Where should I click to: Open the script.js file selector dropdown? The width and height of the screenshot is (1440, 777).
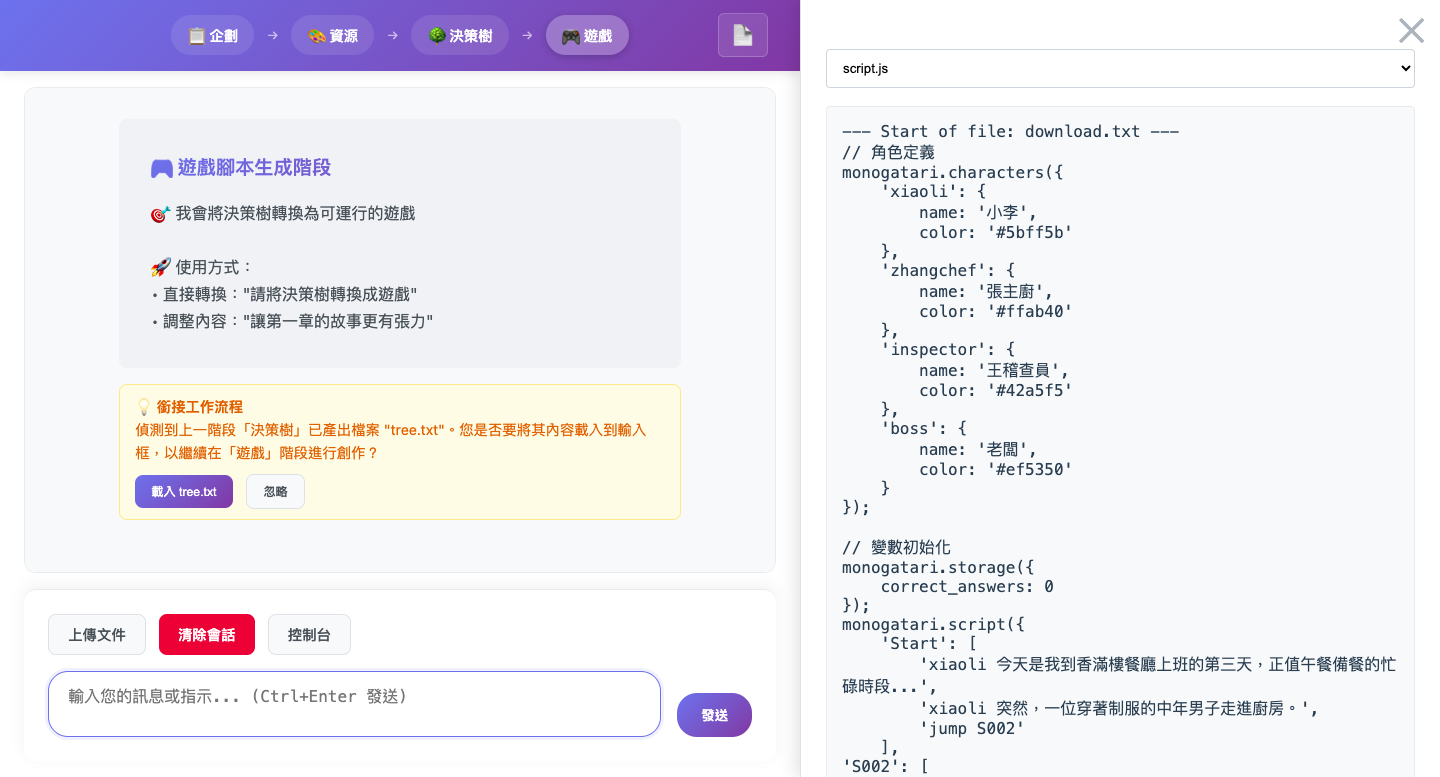tap(1119, 68)
